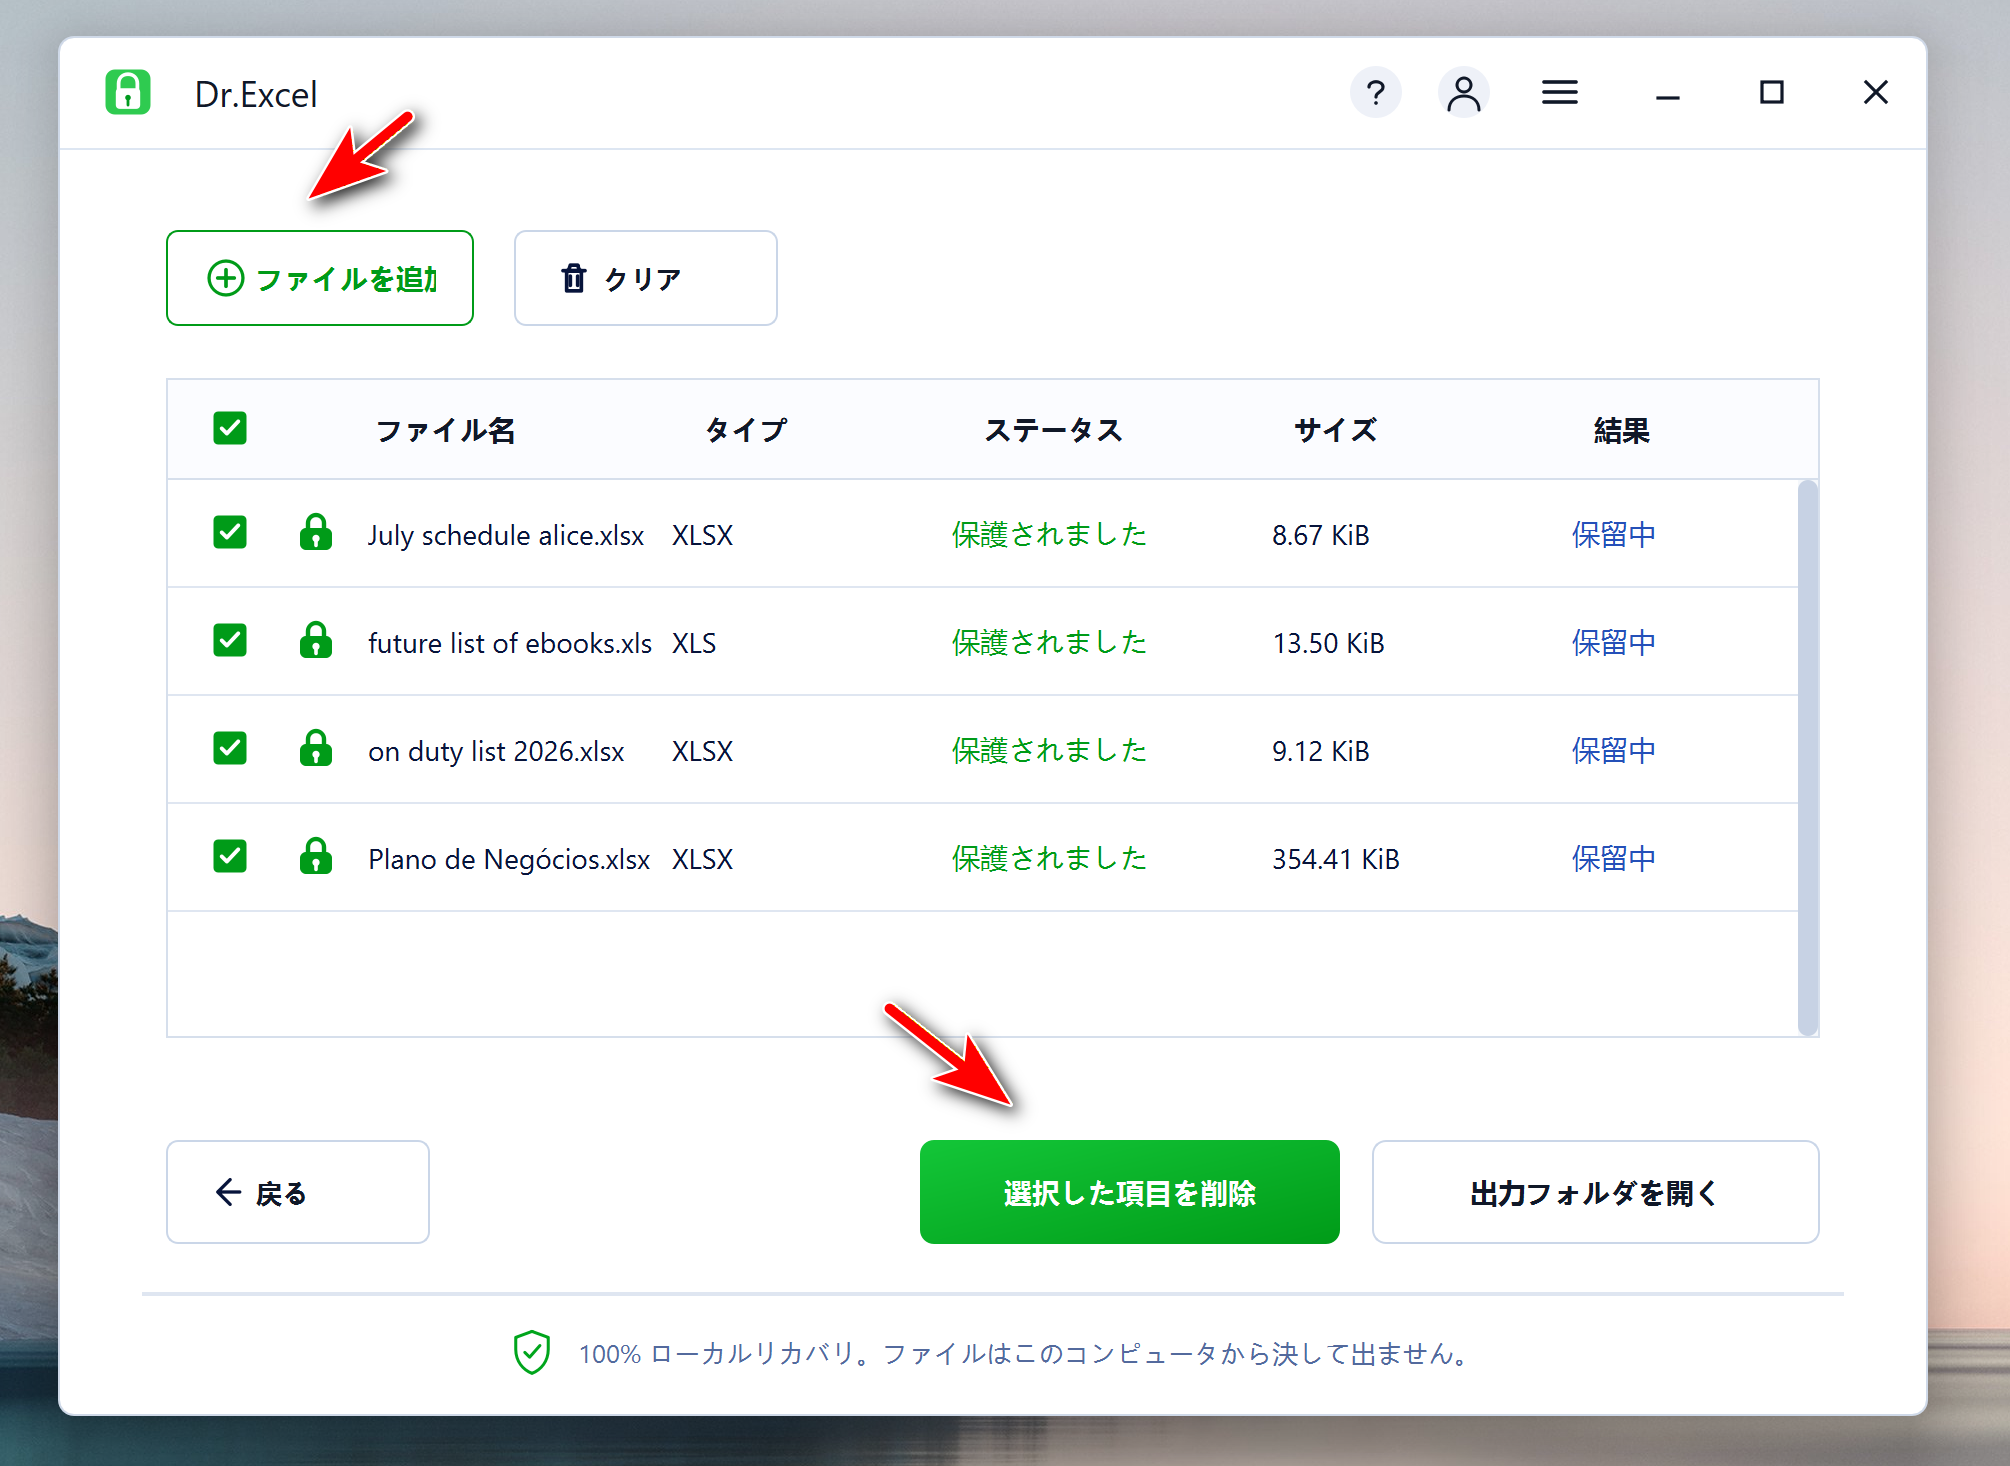Click the lock icon for Plano de Negócios.xlsx
Screen dimensions: 2010x1466
click(316, 856)
